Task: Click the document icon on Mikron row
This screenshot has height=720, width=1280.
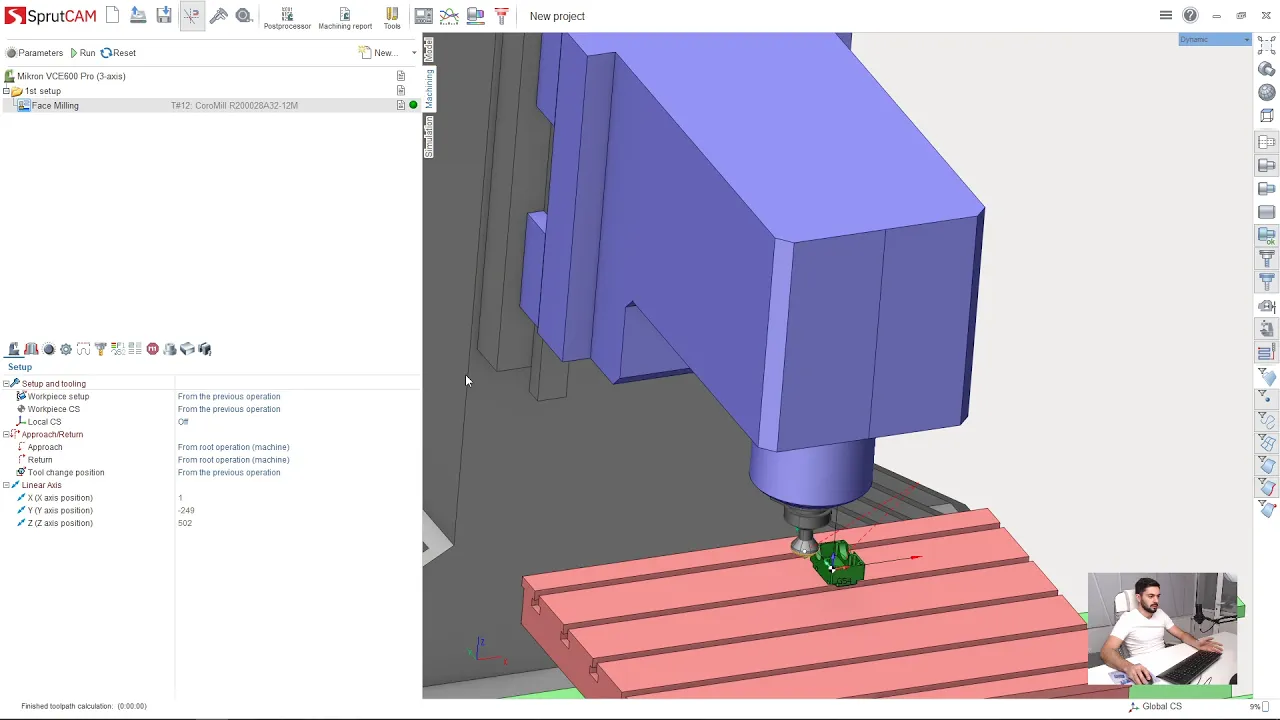Action: (401, 76)
